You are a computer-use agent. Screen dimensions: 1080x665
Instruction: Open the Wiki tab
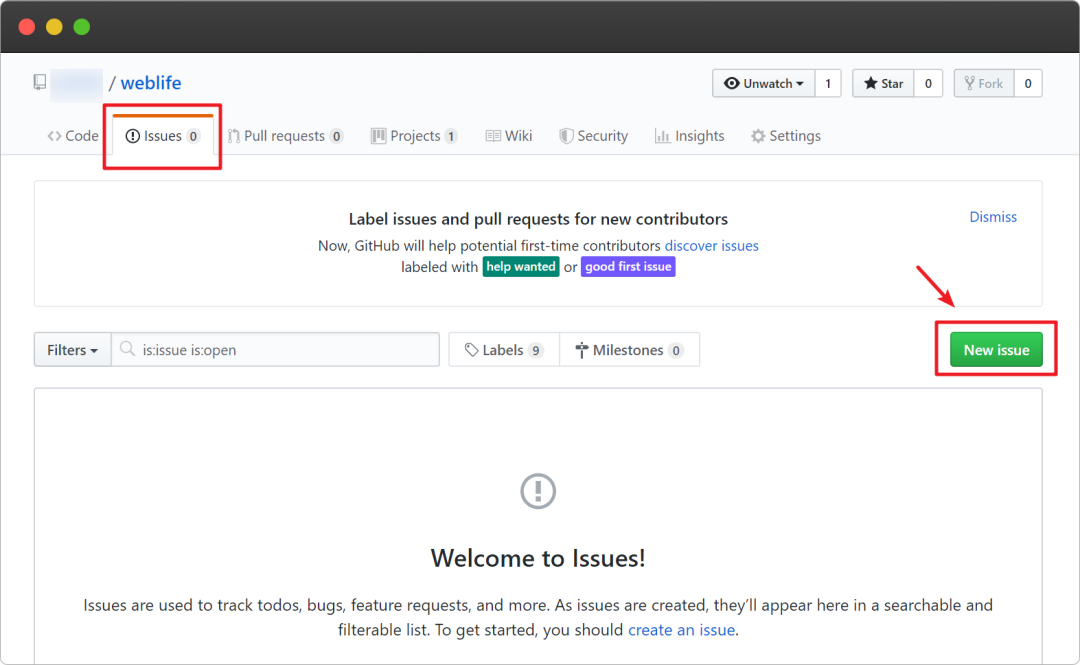[509, 136]
